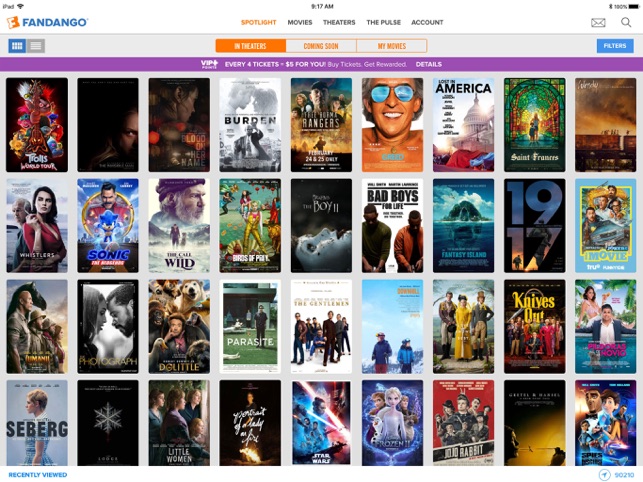This screenshot has width=643, height=482.
Task: Open The Photograph poster
Action: [108, 327]
